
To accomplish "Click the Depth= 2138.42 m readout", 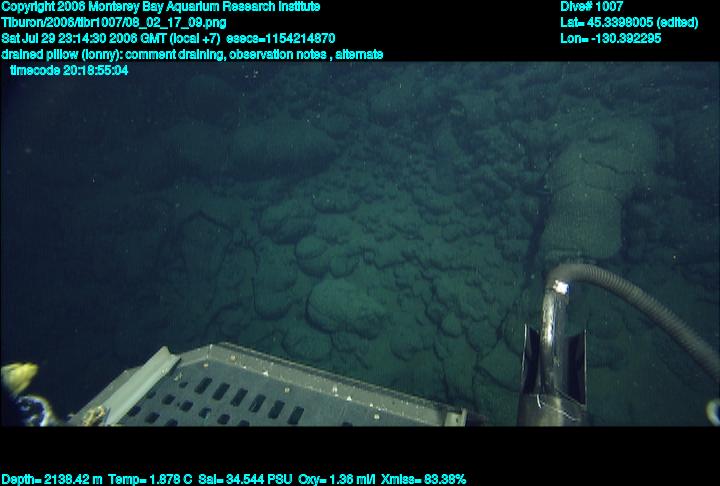I will (x=50, y=479).
